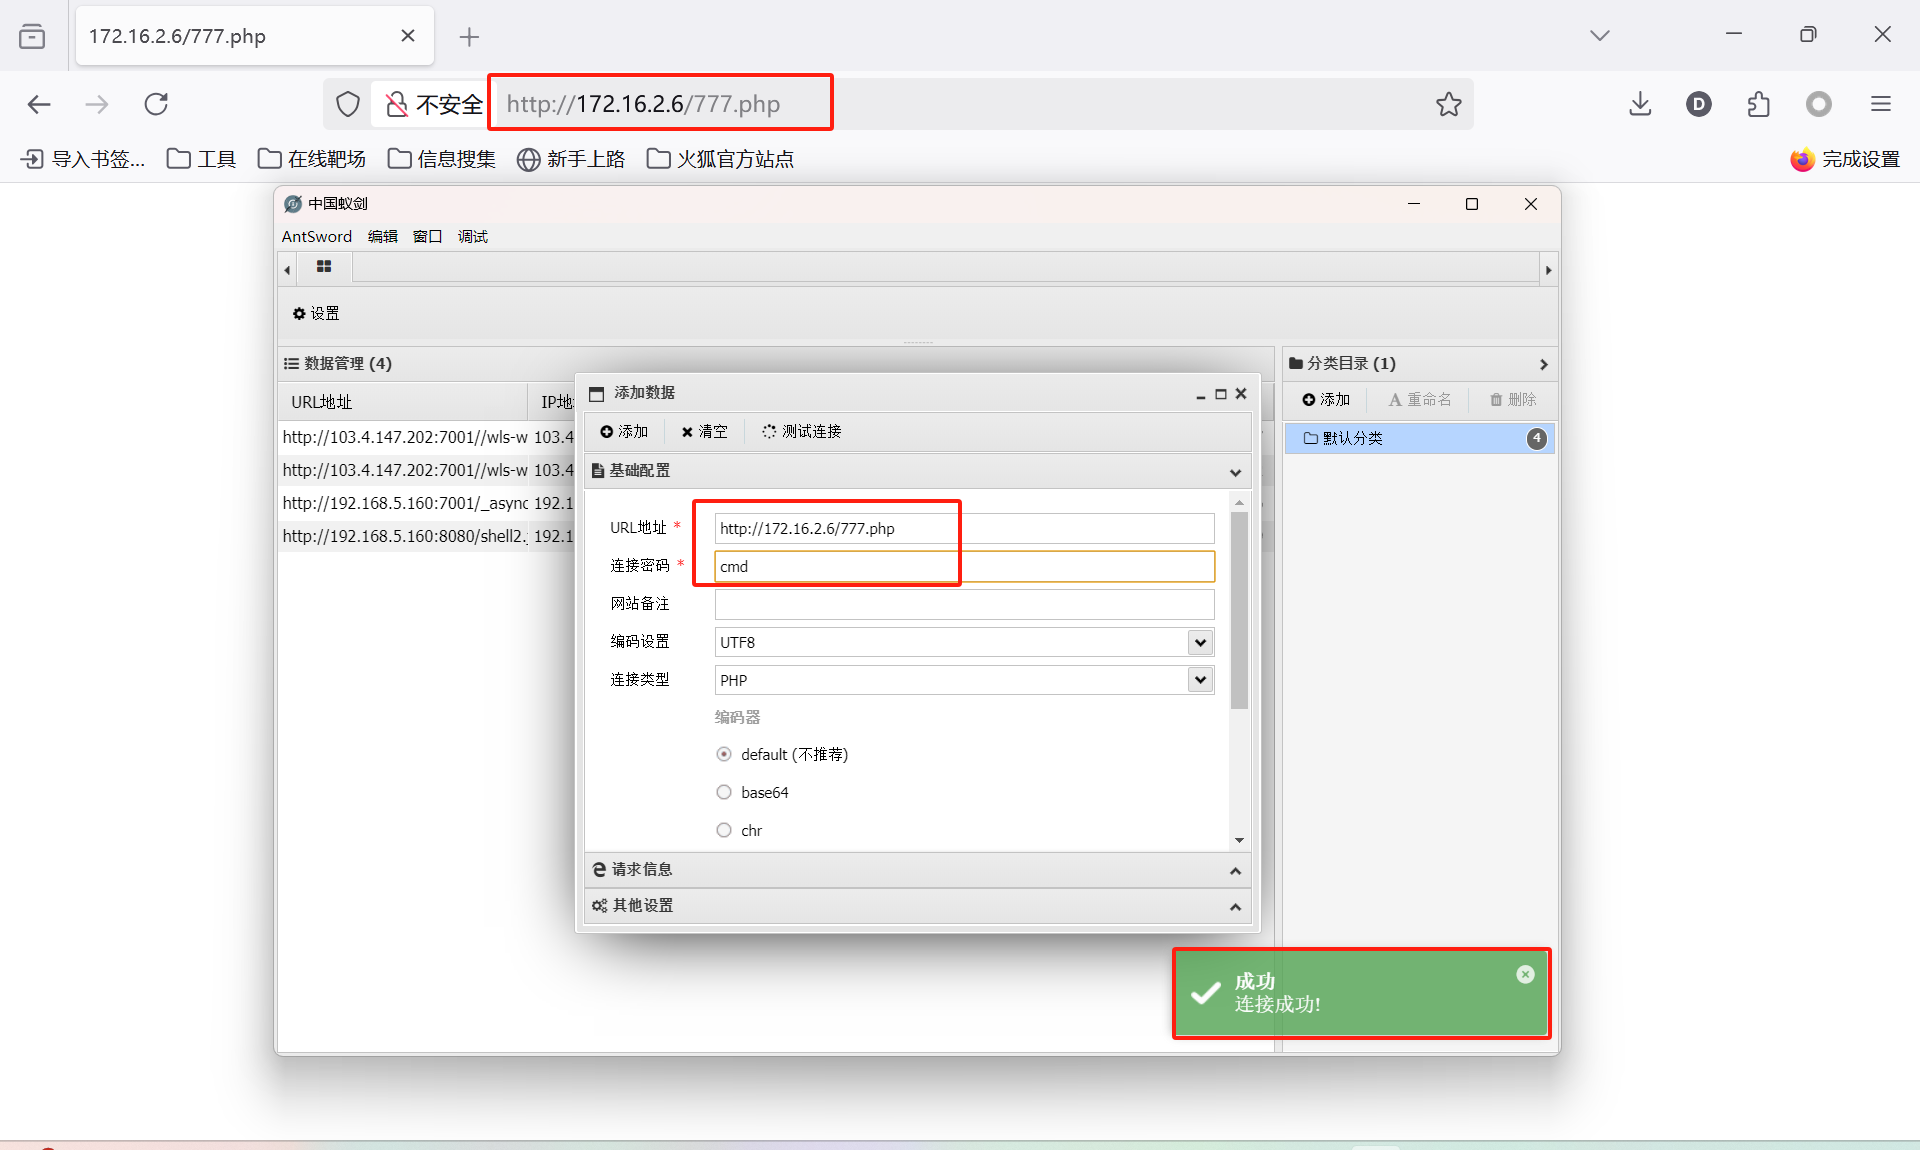Open the Firefox downloads icon
Image resolution: width=1920 pixels, height=1150 pixels.
click(1640, 104)
